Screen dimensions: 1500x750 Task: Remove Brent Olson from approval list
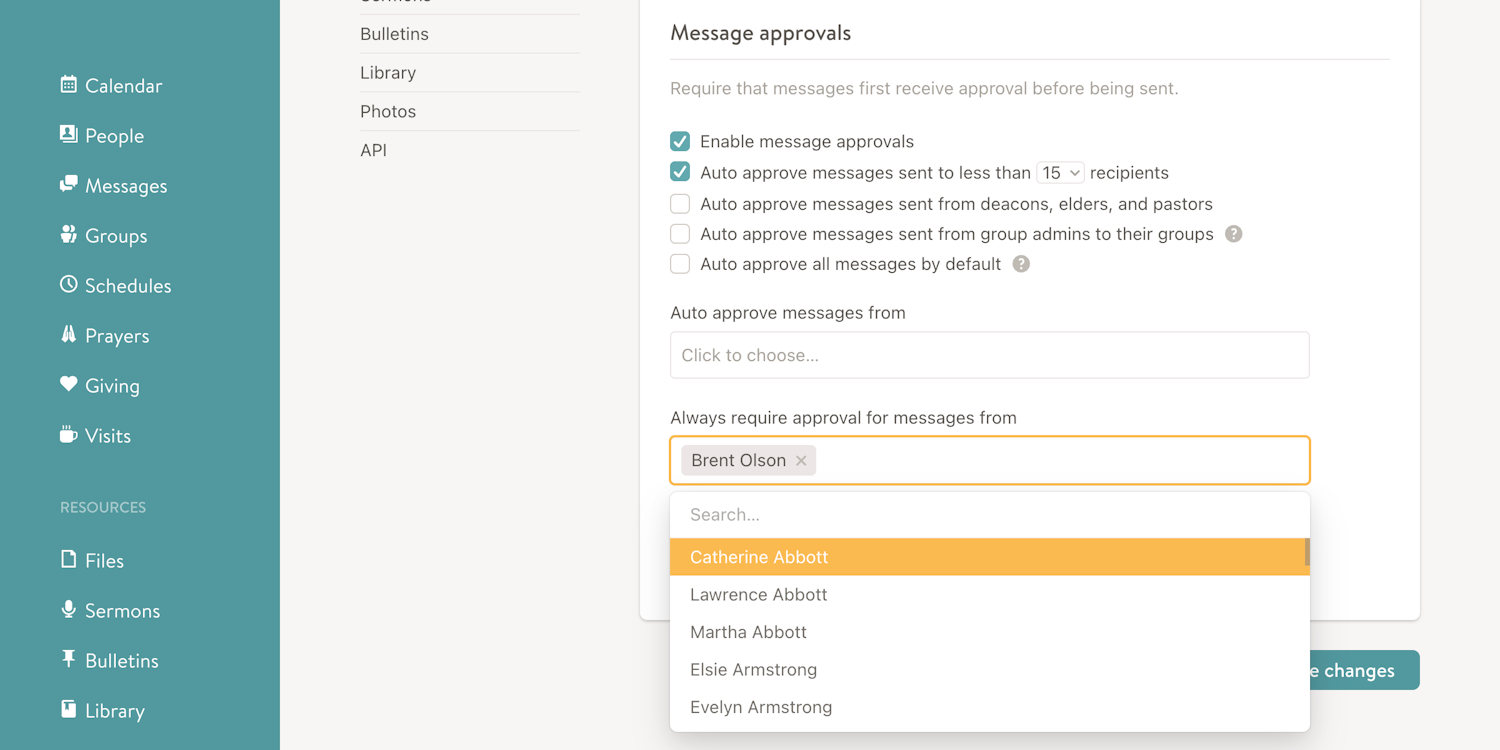coord(801,461)
